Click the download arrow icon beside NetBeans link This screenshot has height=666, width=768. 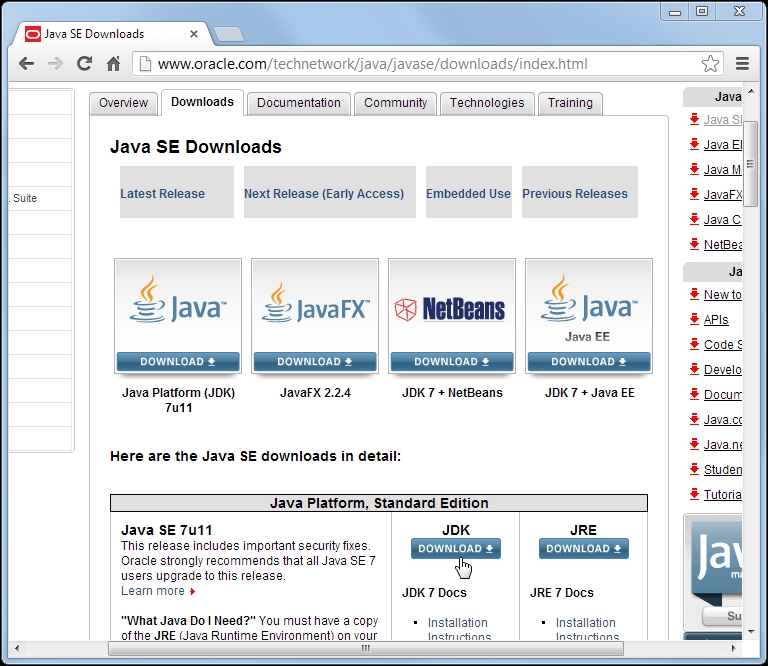pos(694,243)
